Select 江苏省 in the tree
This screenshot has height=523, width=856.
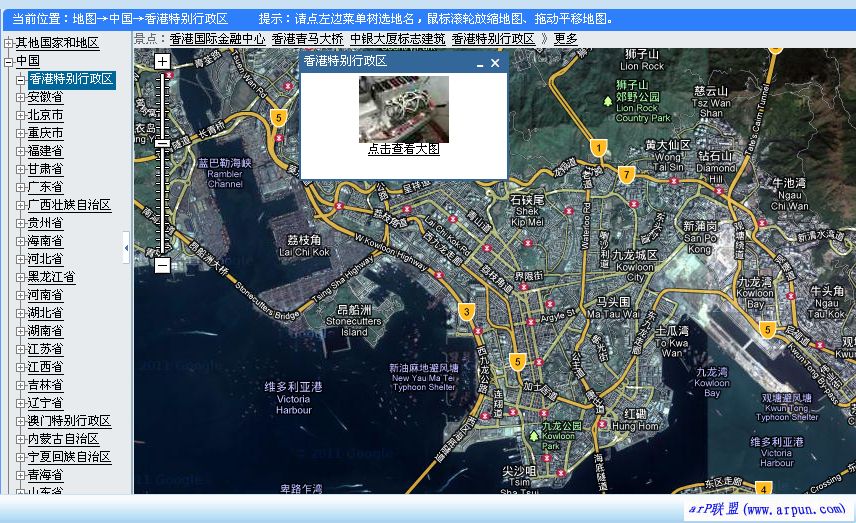(45, 349)
